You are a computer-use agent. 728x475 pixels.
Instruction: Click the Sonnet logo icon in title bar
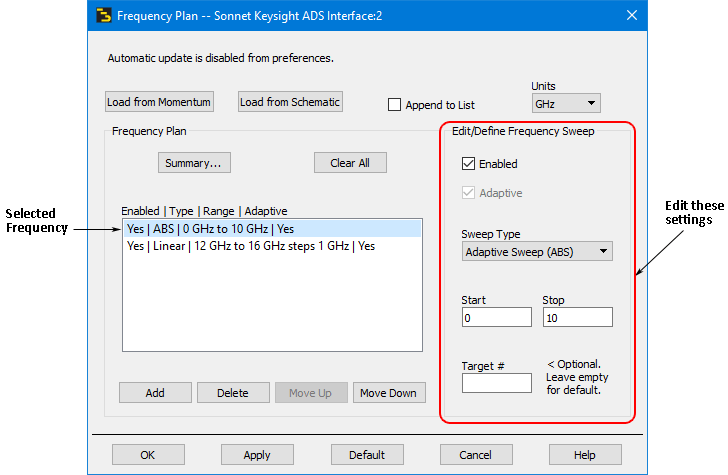[x=104, y=16]
